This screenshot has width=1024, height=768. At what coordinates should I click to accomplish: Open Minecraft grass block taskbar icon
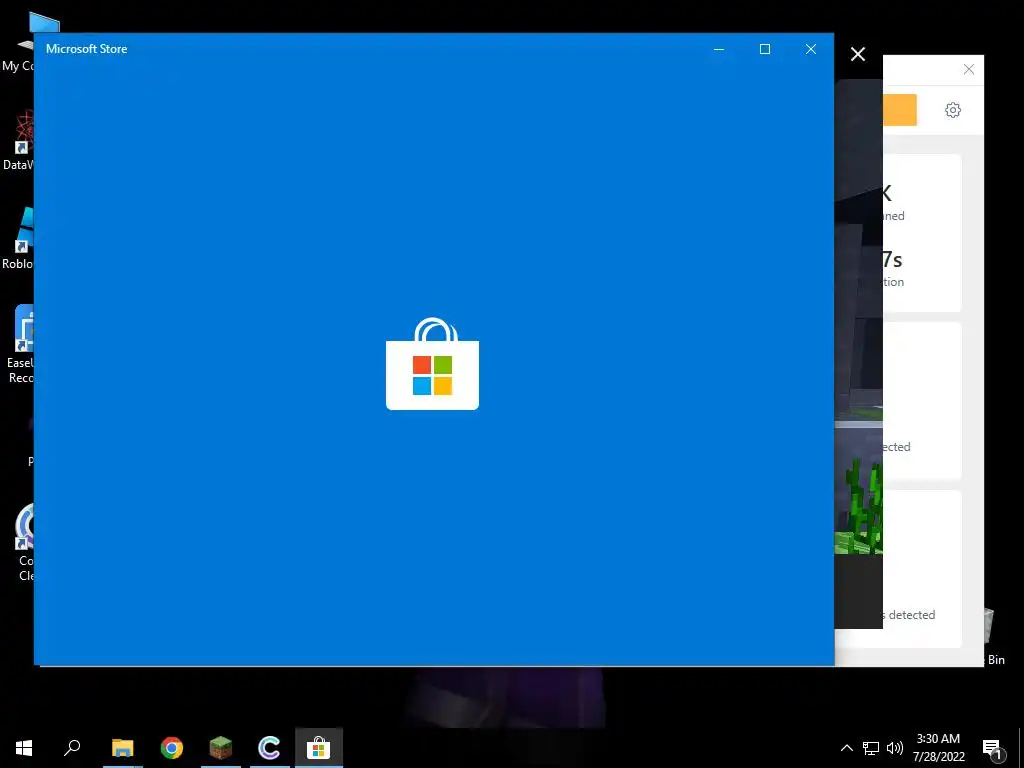(221, 748)
